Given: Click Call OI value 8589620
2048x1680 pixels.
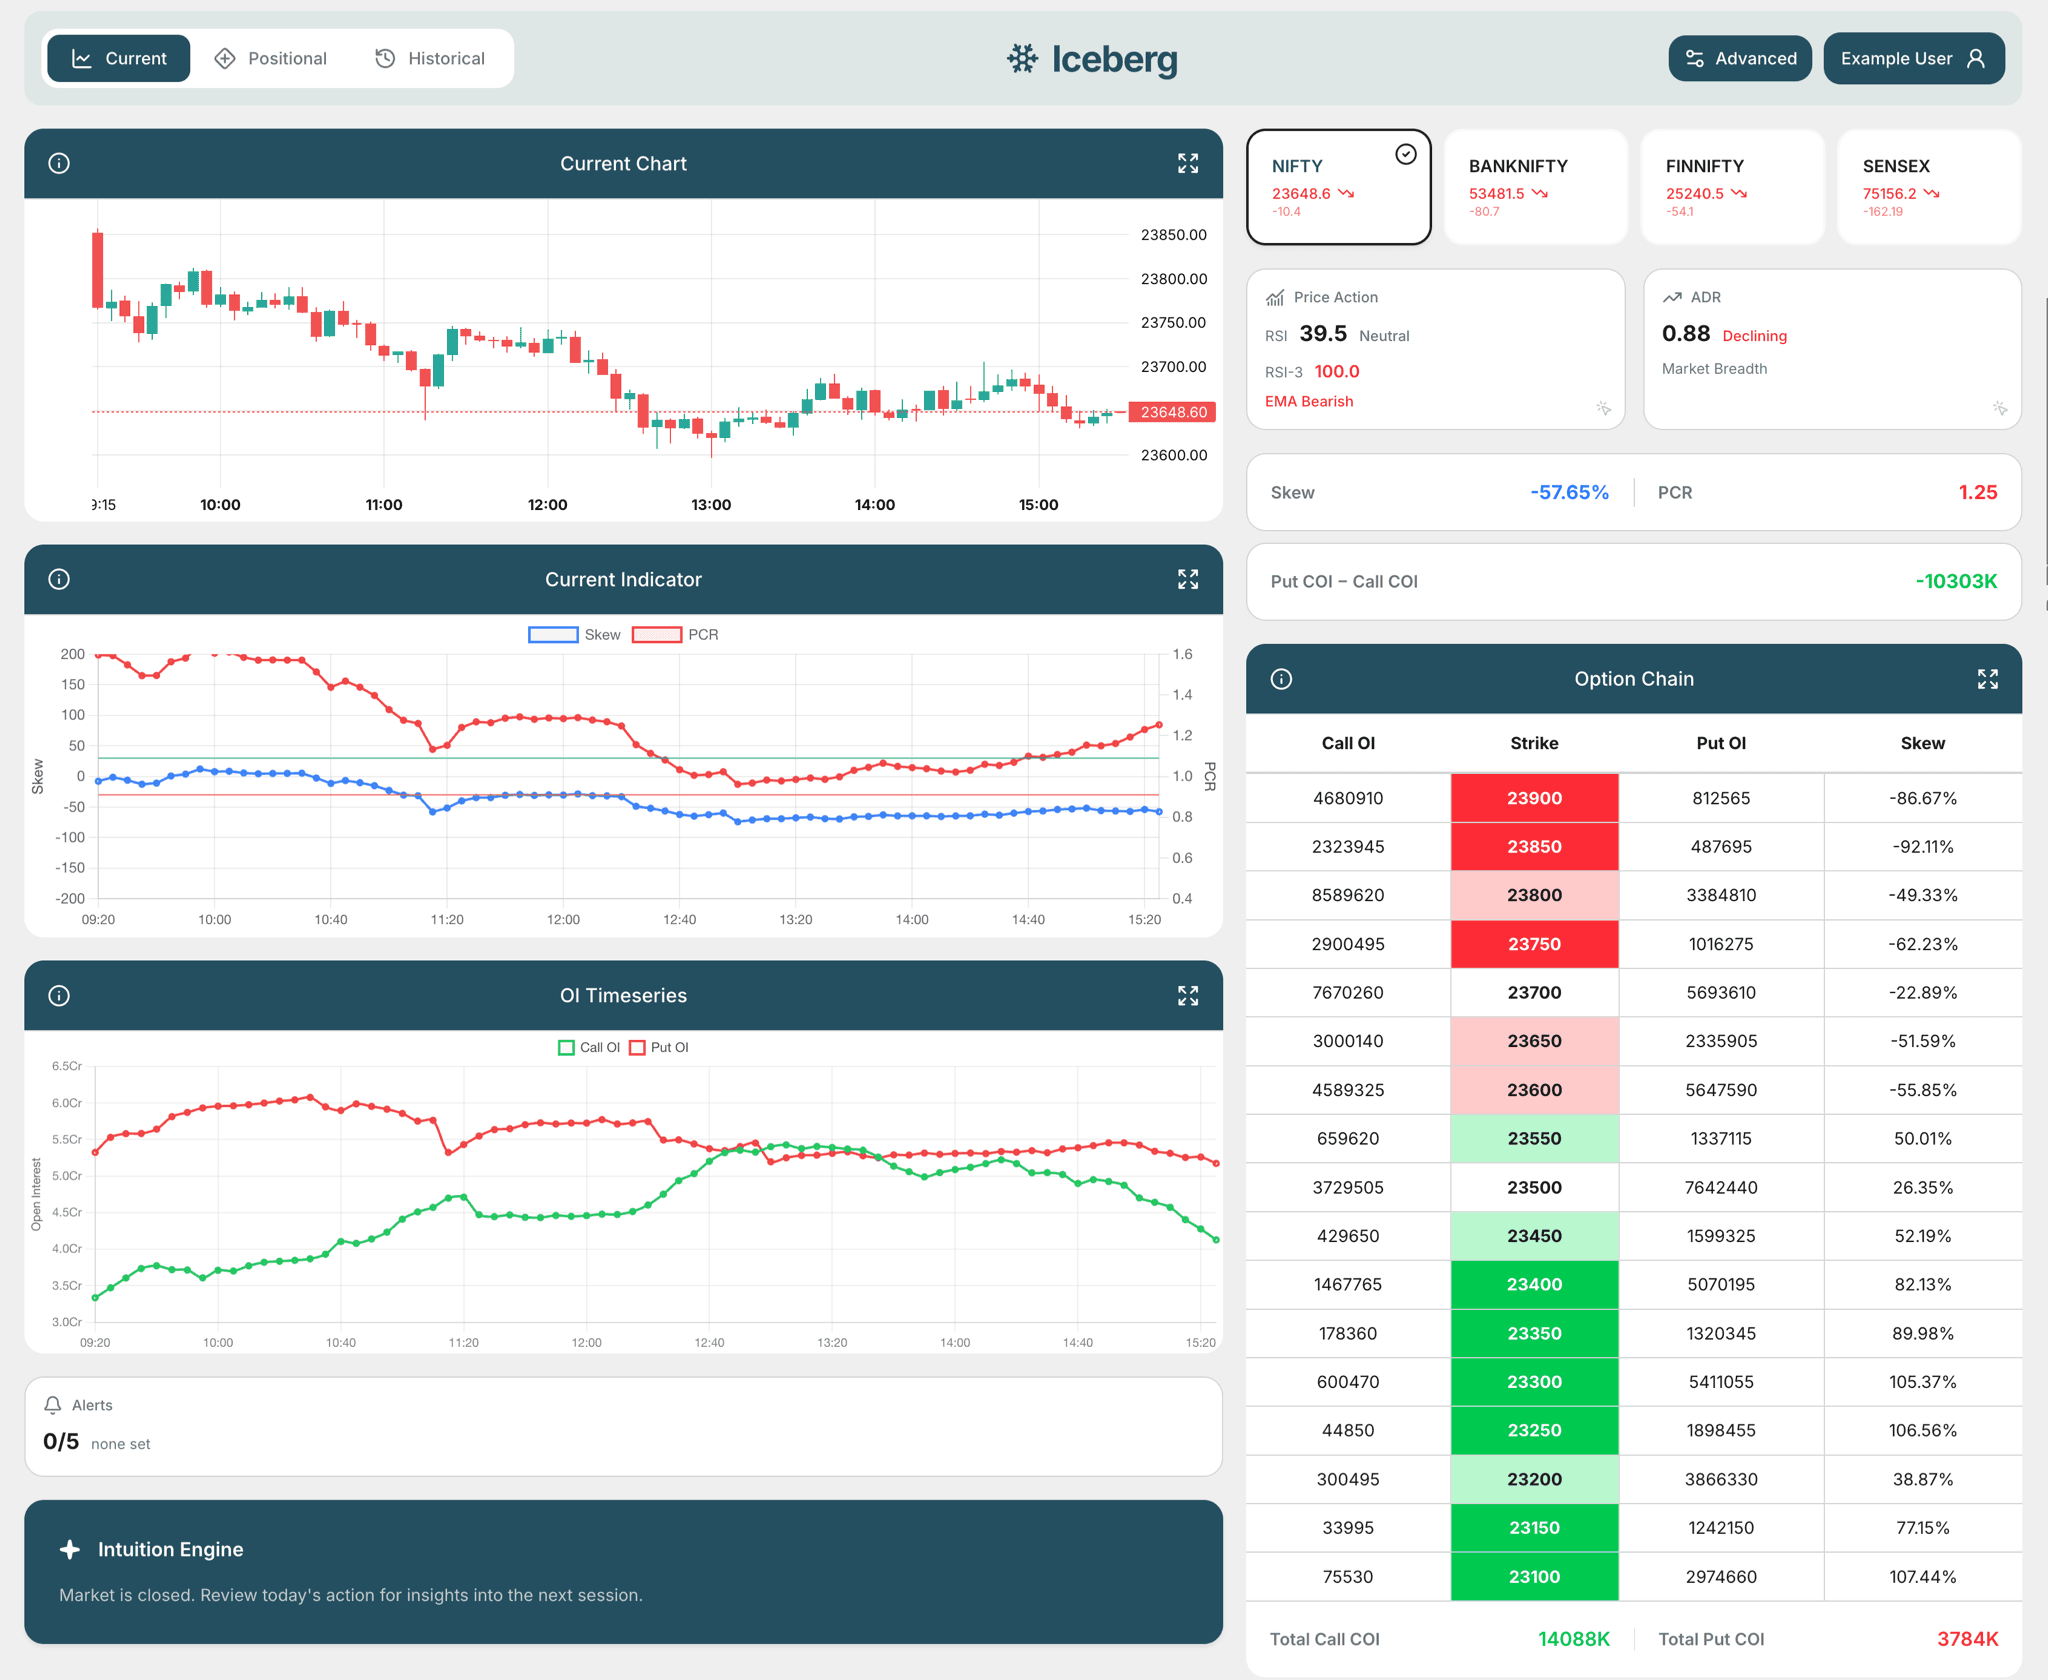Looking at the screenshot, I should tap(1348, 895).
